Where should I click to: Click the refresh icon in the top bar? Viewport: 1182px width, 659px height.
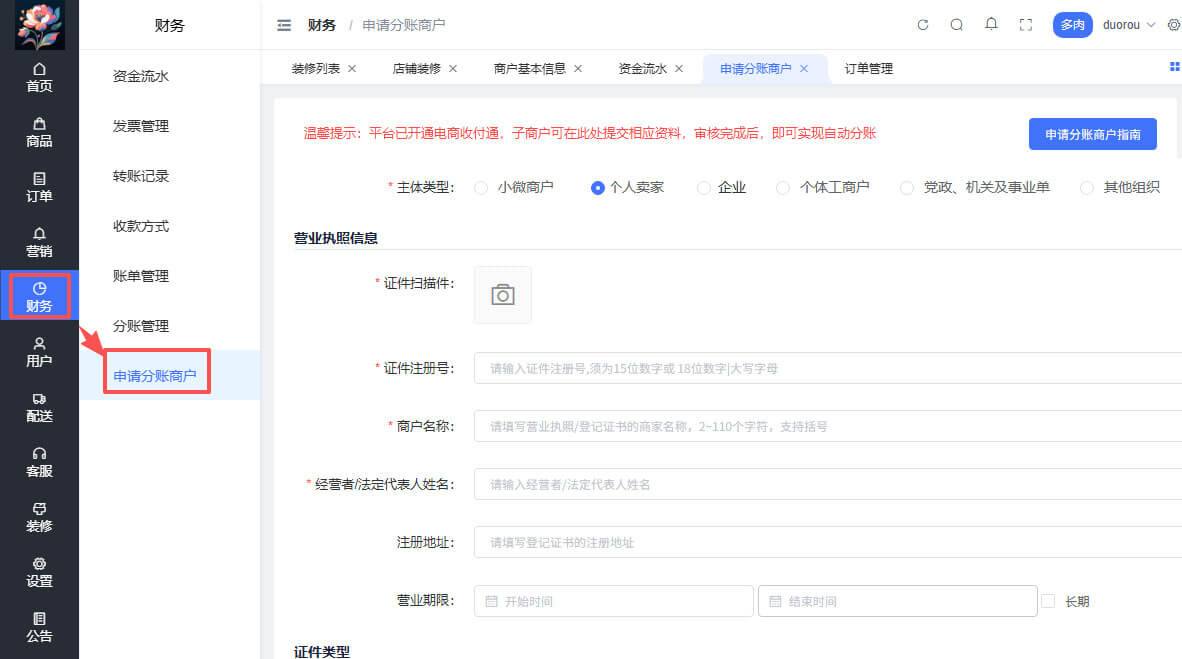[922, 24]
